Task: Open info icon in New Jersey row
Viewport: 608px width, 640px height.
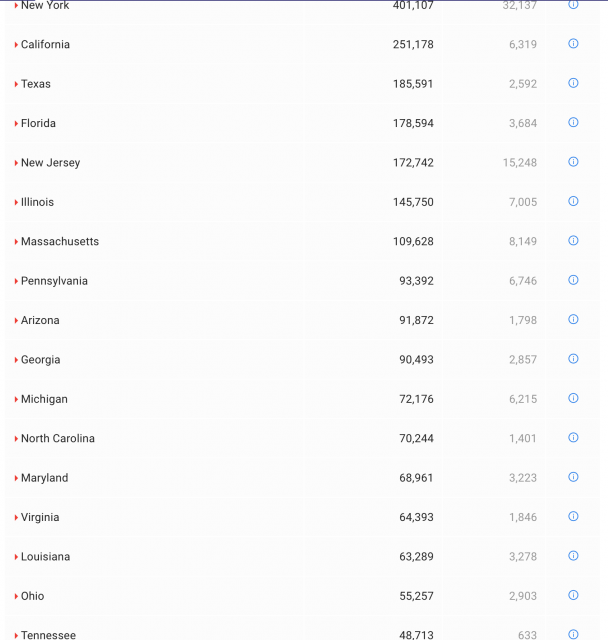Action: tap(573, 162)
